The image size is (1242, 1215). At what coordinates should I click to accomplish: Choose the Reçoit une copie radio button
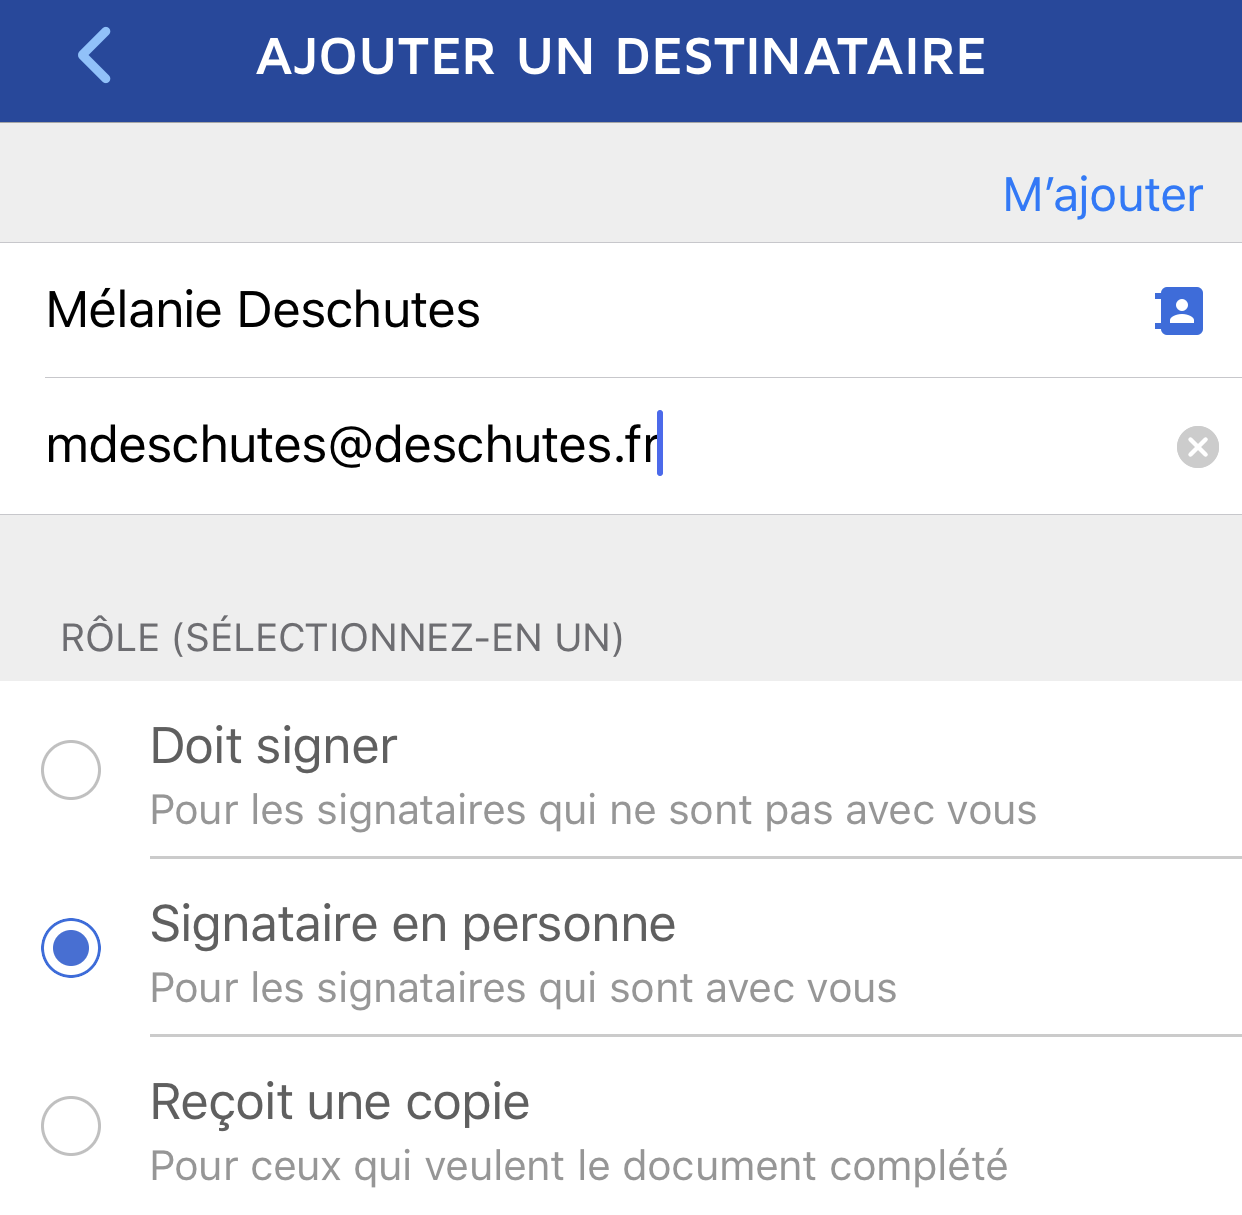click(71, 1126)
